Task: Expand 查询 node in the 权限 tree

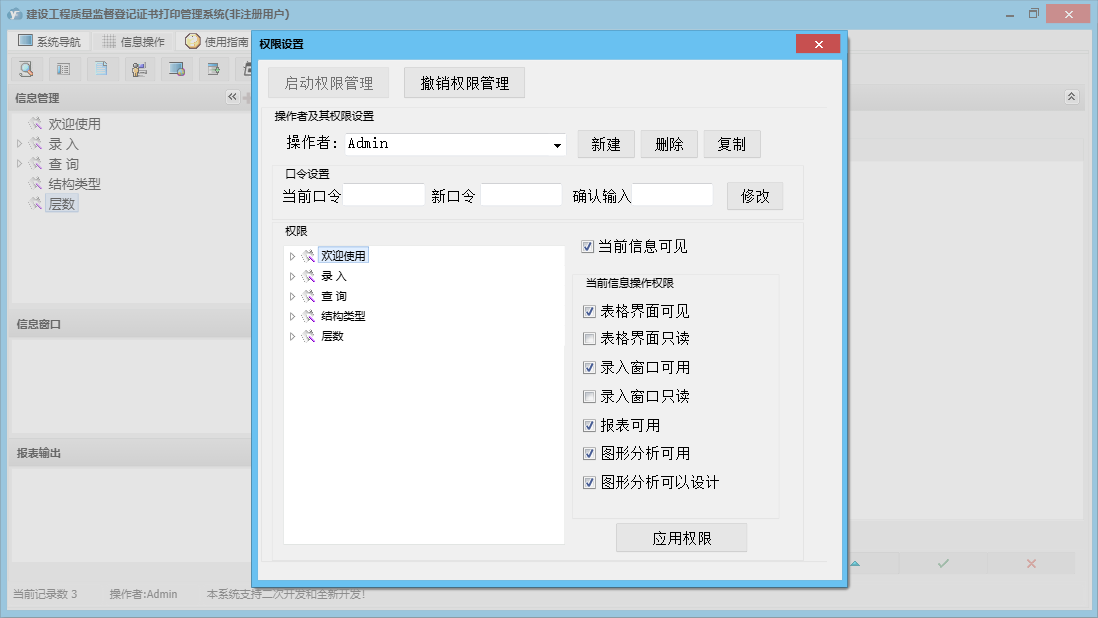Action: click(292, 297)
